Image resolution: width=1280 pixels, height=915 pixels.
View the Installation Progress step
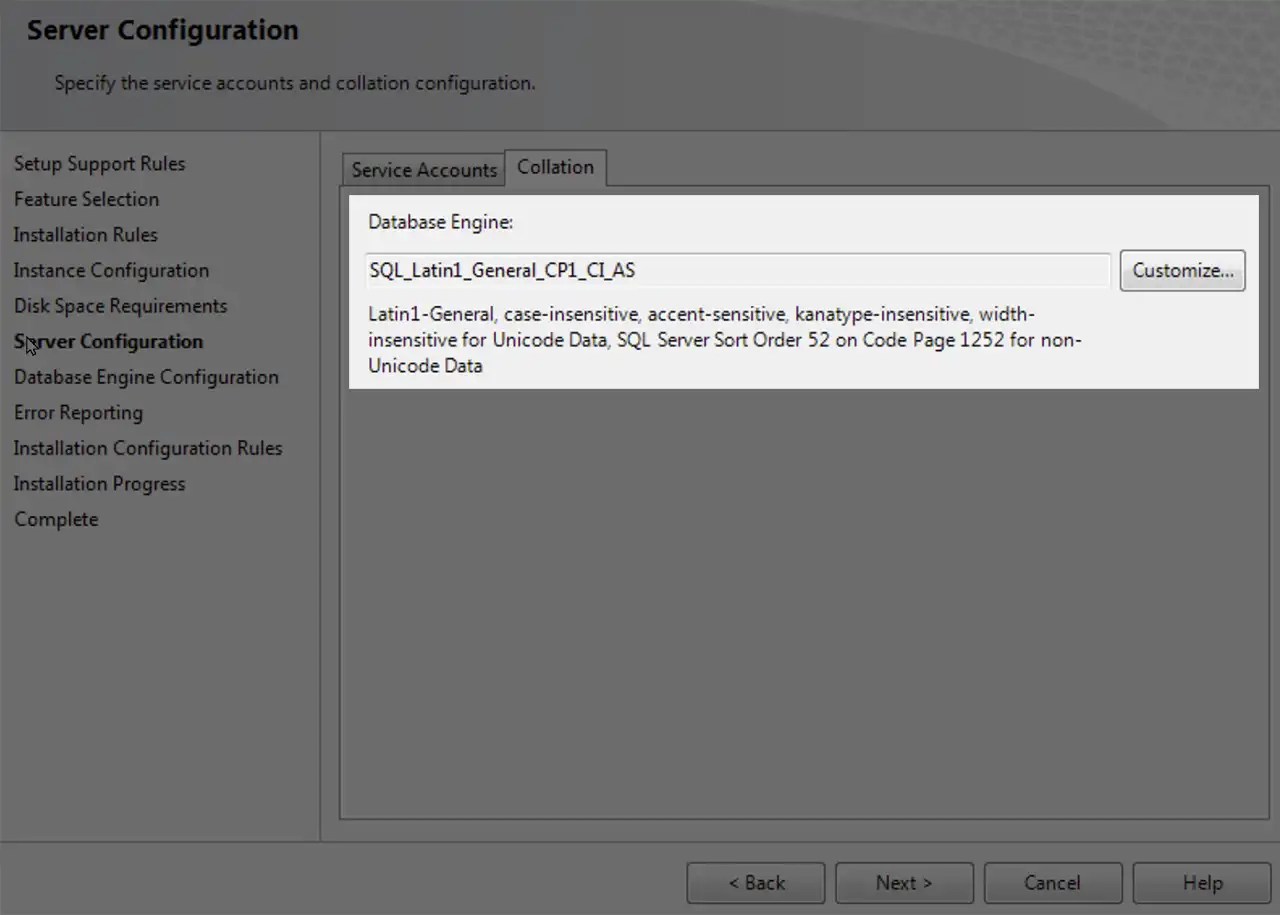click(x=99, y=483)
